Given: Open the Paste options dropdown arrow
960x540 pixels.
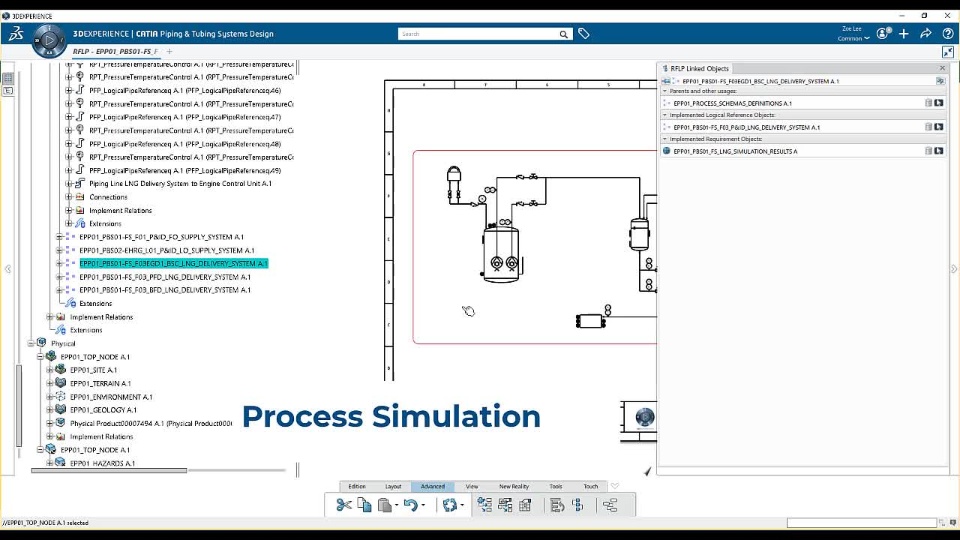Looking at the screenshot, I should (397, 506).
